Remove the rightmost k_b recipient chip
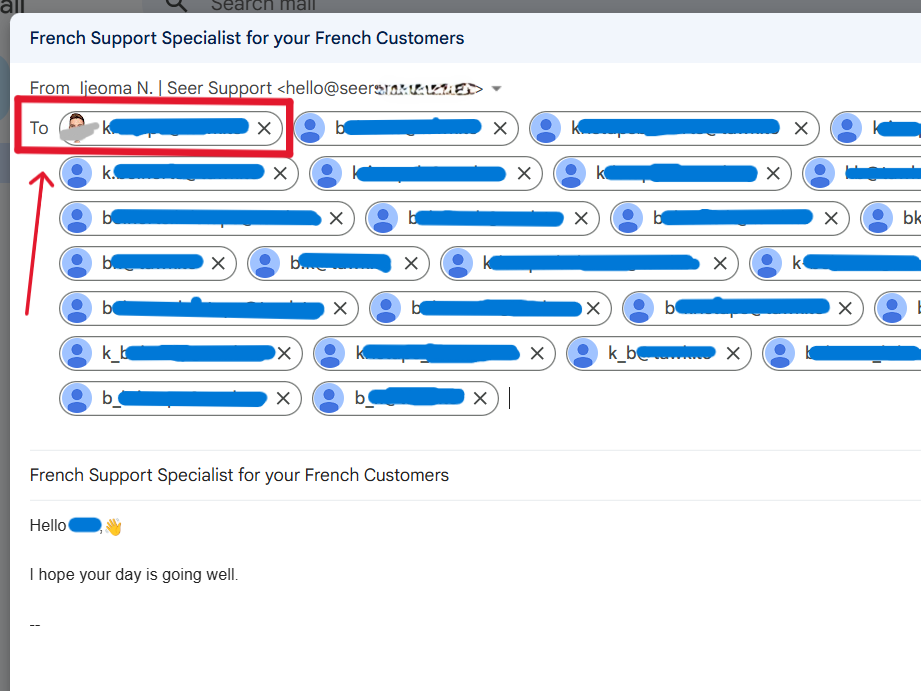 (x=732, y=353)
